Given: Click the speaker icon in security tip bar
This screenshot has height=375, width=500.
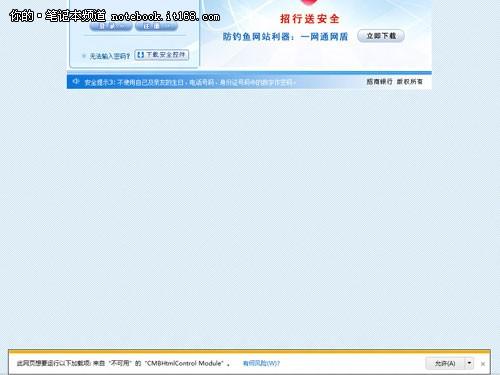Looking at the screenshot, I should [x=76, y=81].
